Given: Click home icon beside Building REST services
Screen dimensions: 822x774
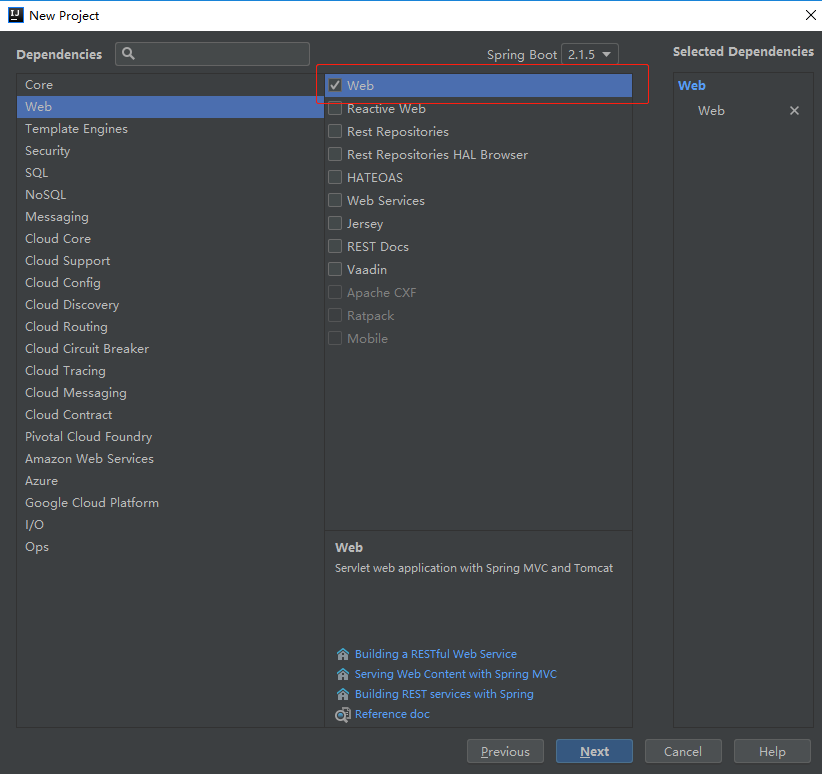Looking at the screenshot, I should point(342,694).
